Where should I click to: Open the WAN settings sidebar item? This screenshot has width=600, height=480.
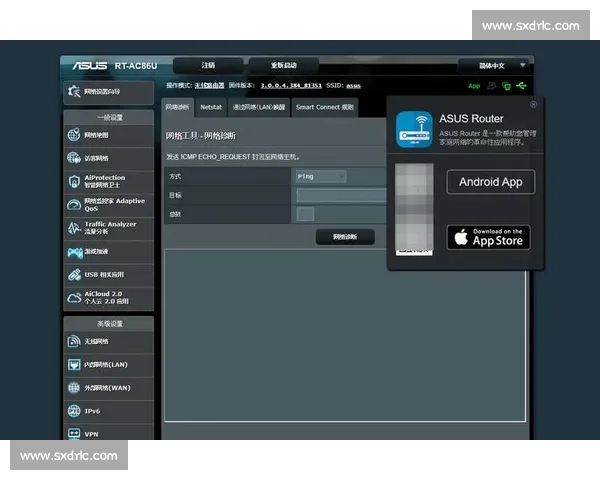click(x=108, y=387)
